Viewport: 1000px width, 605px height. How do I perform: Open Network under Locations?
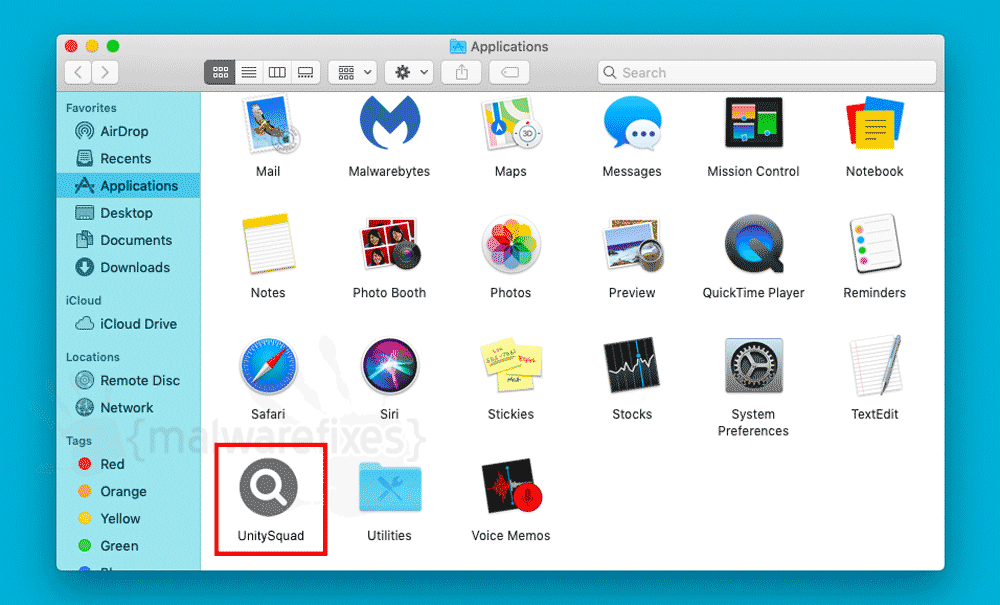(x=128, y=408)
